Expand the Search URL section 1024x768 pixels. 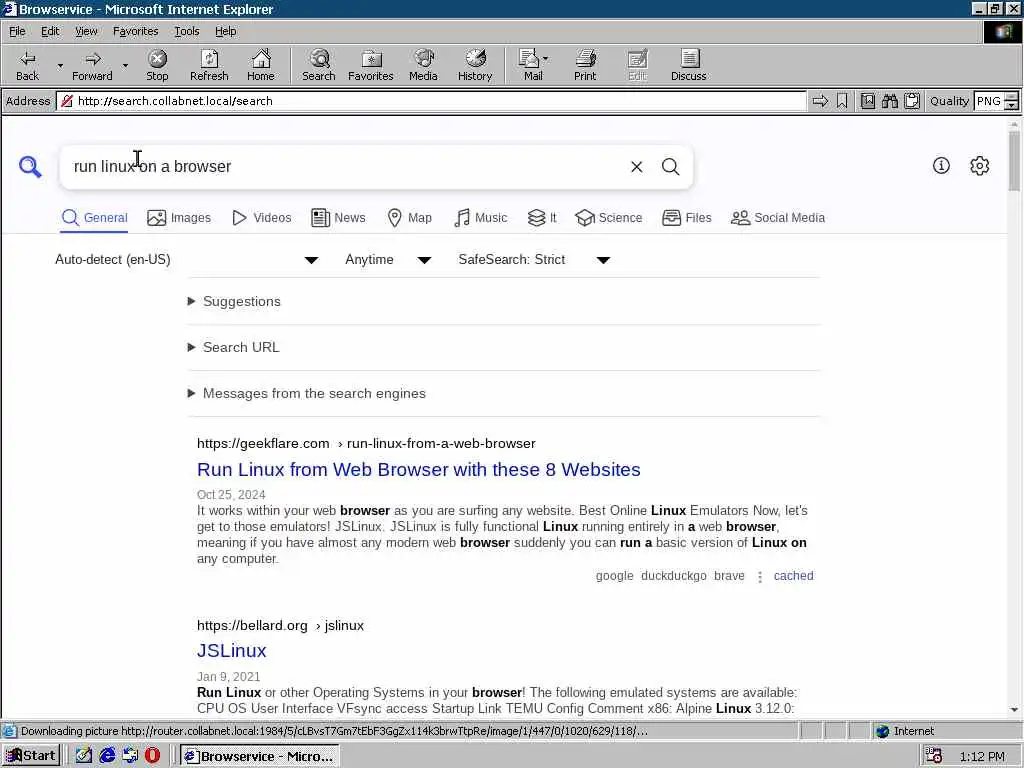click(x=234, y=347)
